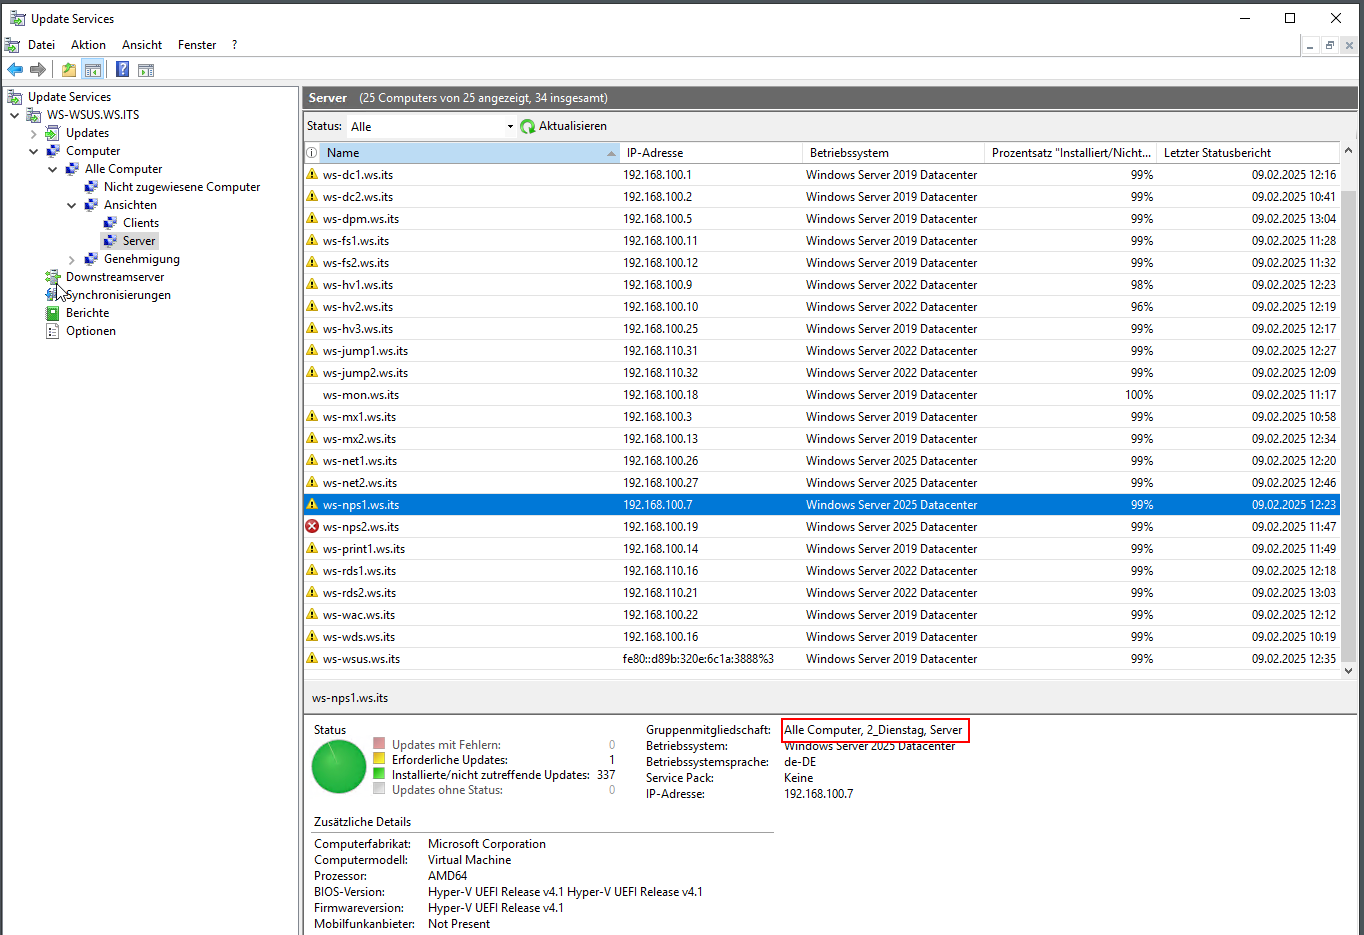Toggle the action pane toolbar icon

click(x=146, y=70)
